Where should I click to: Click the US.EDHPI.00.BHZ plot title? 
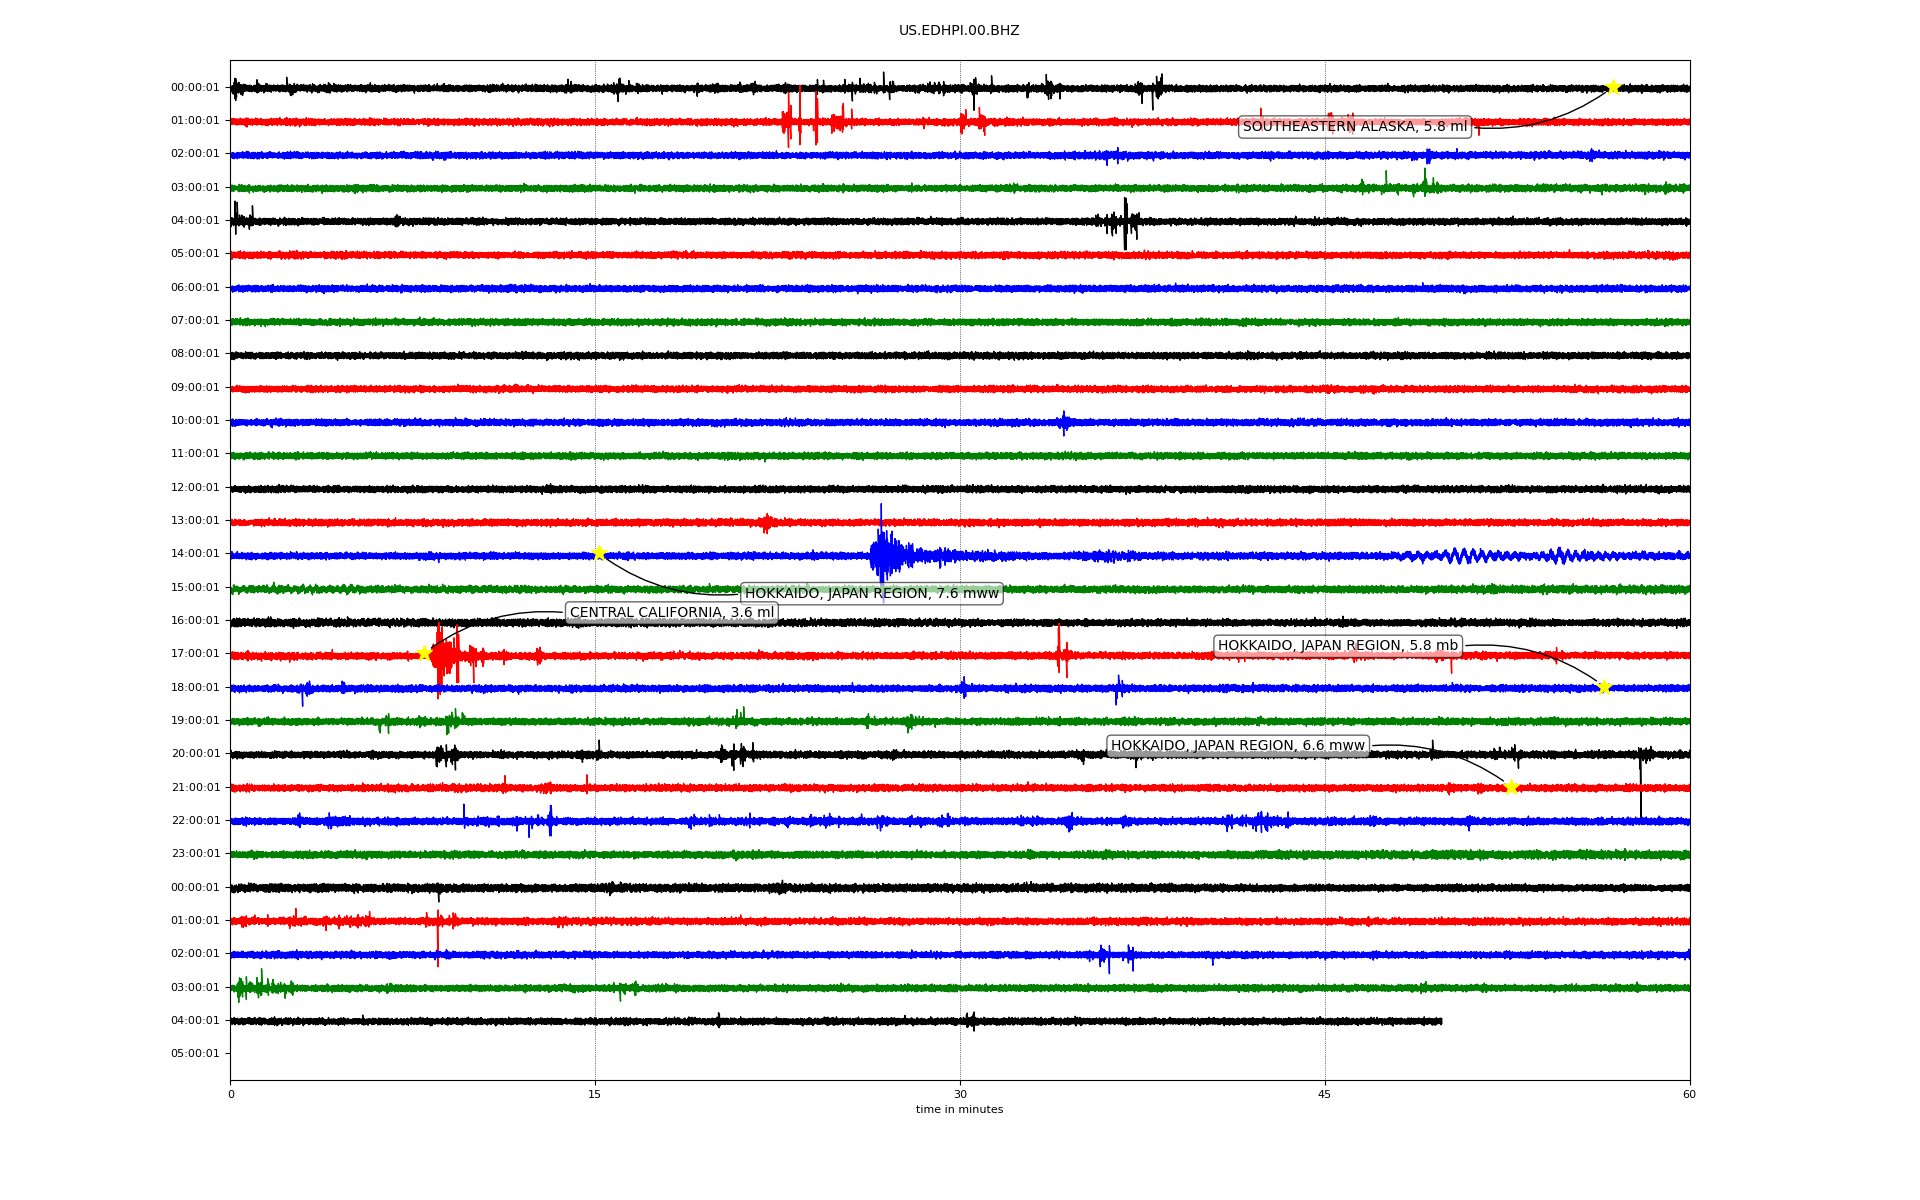[x=958, y=31]
